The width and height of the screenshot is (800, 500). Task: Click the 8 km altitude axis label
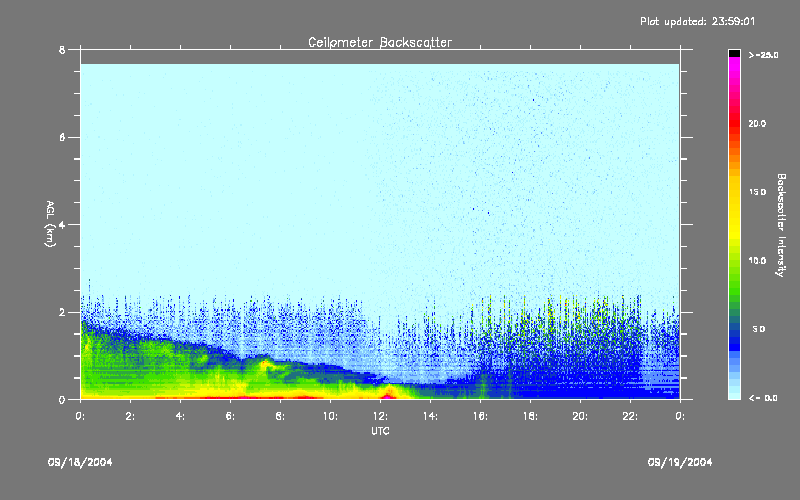tap(62, 50)
